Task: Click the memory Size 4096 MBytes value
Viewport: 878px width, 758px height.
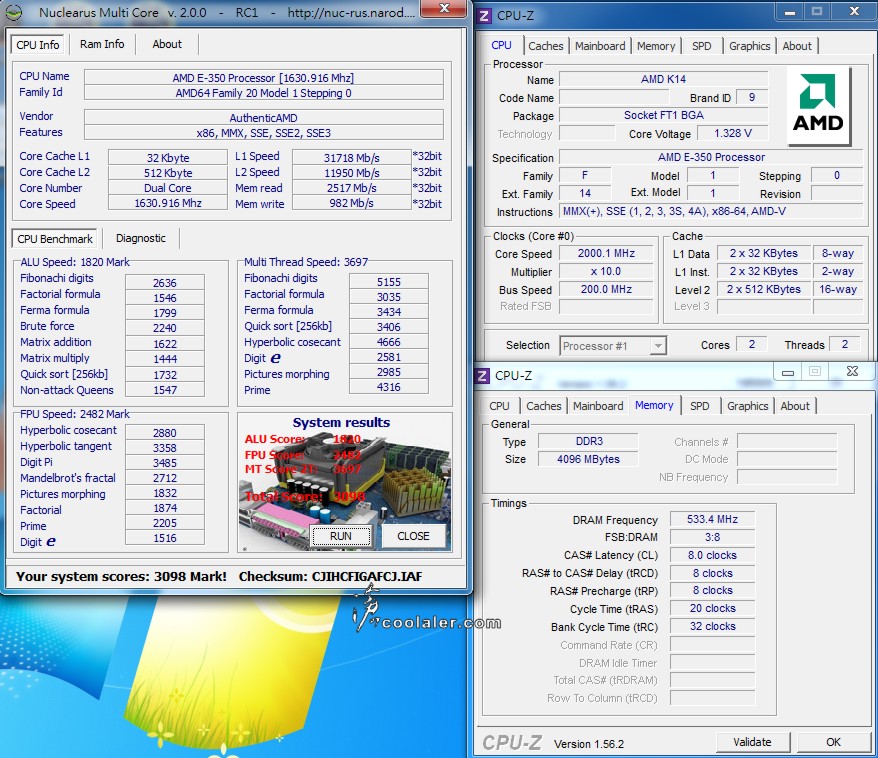Action: (588, 459)
